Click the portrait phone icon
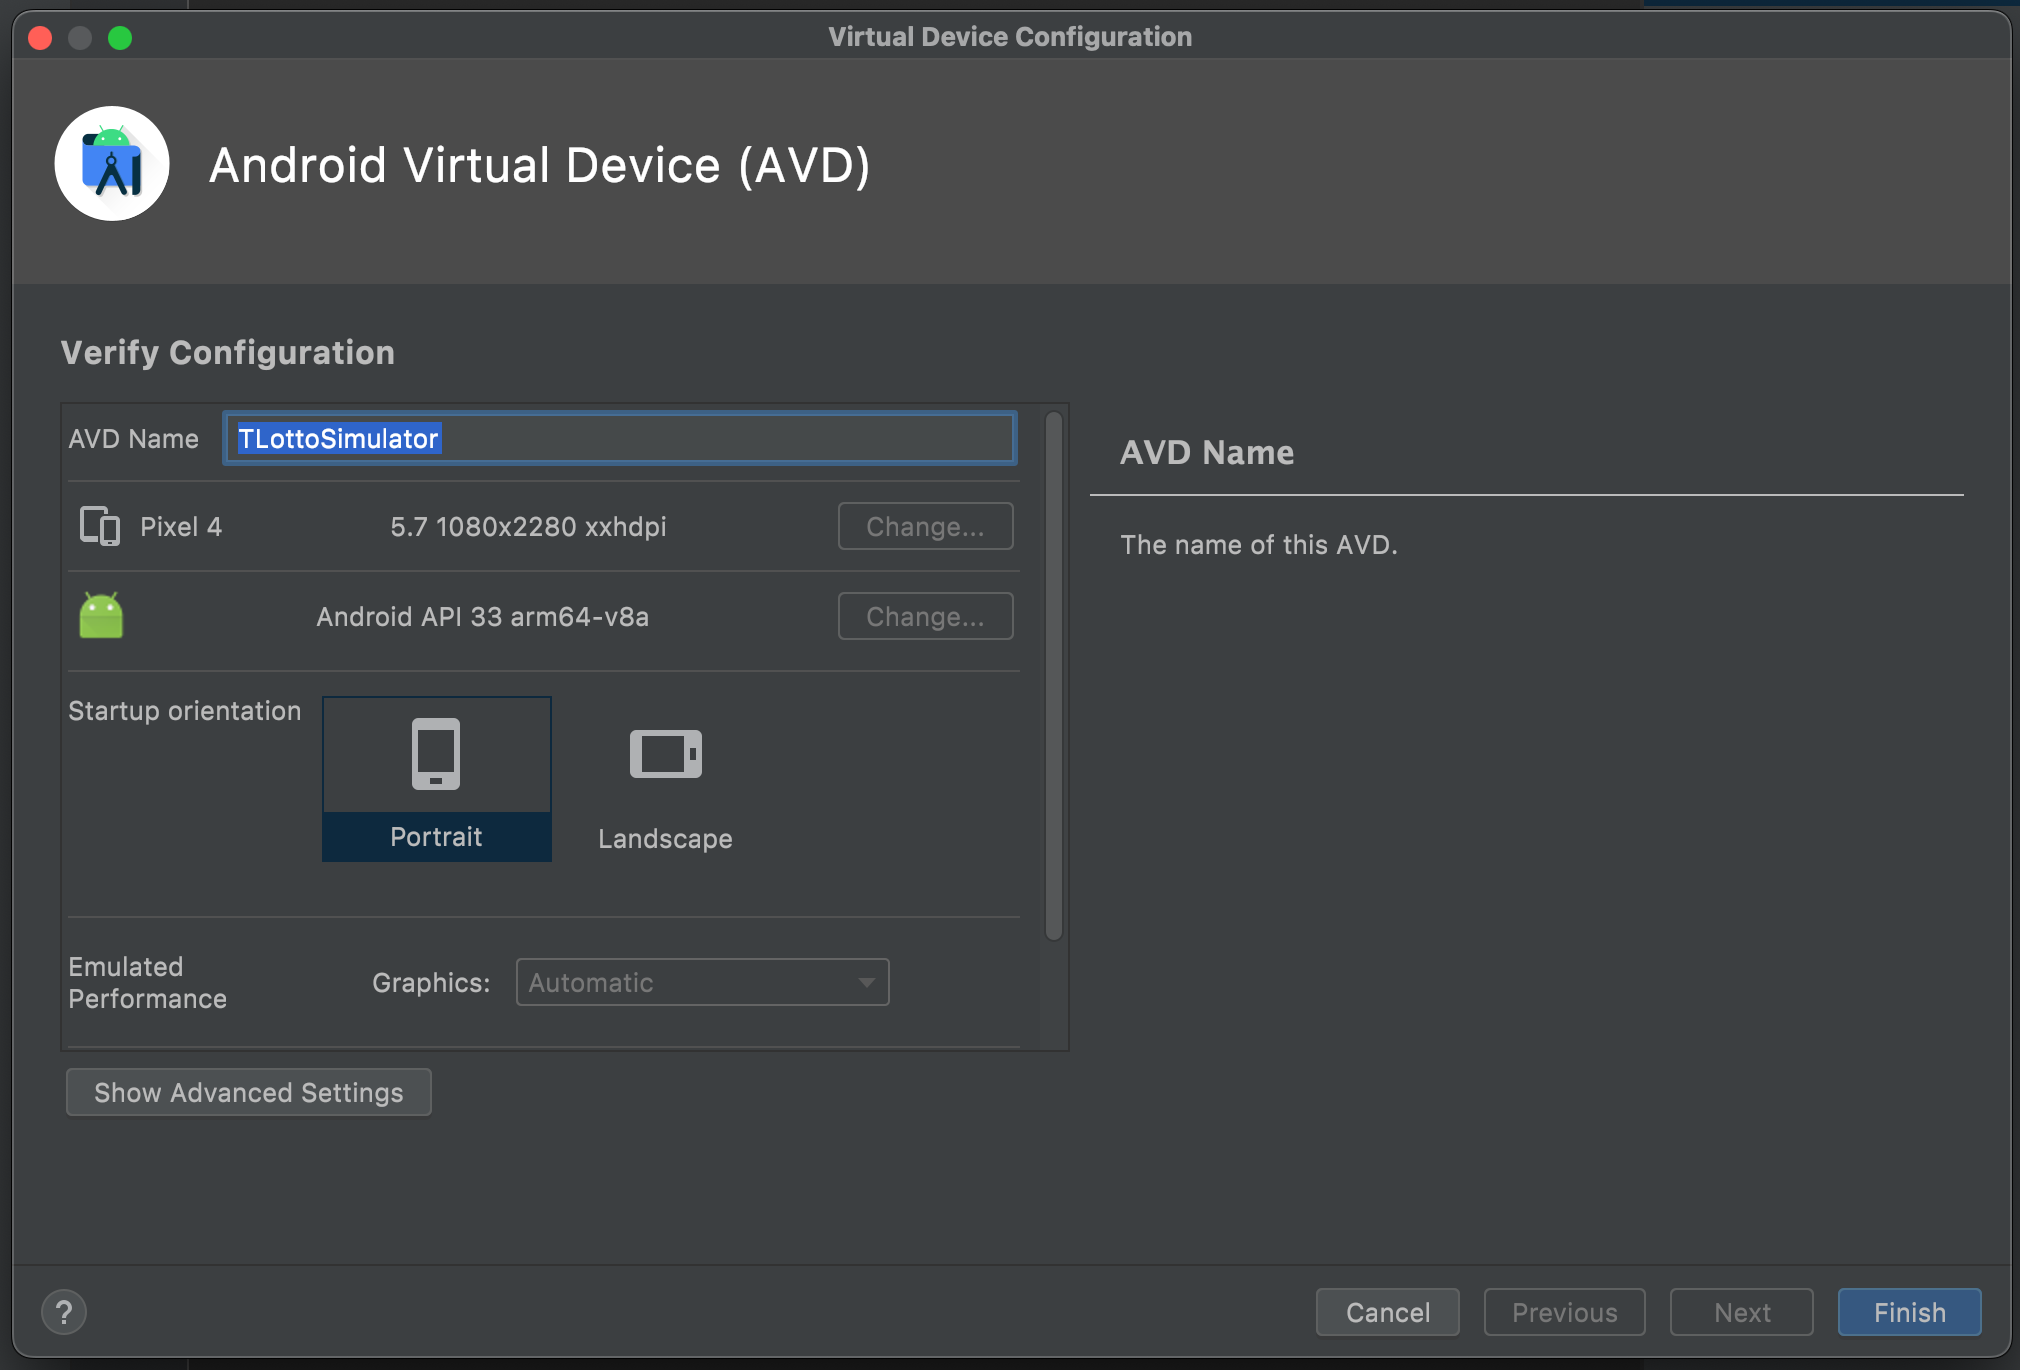The height and width of the screenshot is (1370, 2020). tap(436, 754)
